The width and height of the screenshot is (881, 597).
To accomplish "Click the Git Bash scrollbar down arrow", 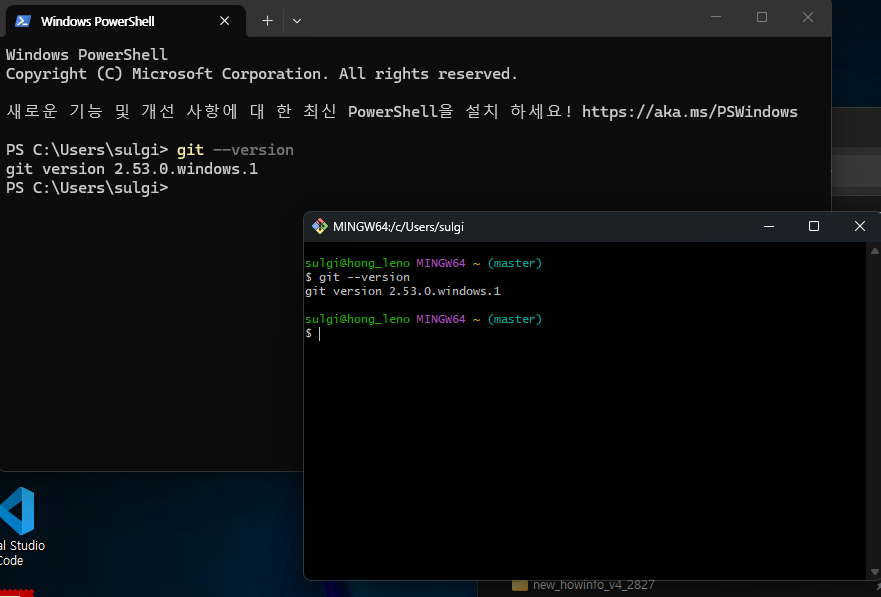I will pyautogui.click(x=873, y=572).
